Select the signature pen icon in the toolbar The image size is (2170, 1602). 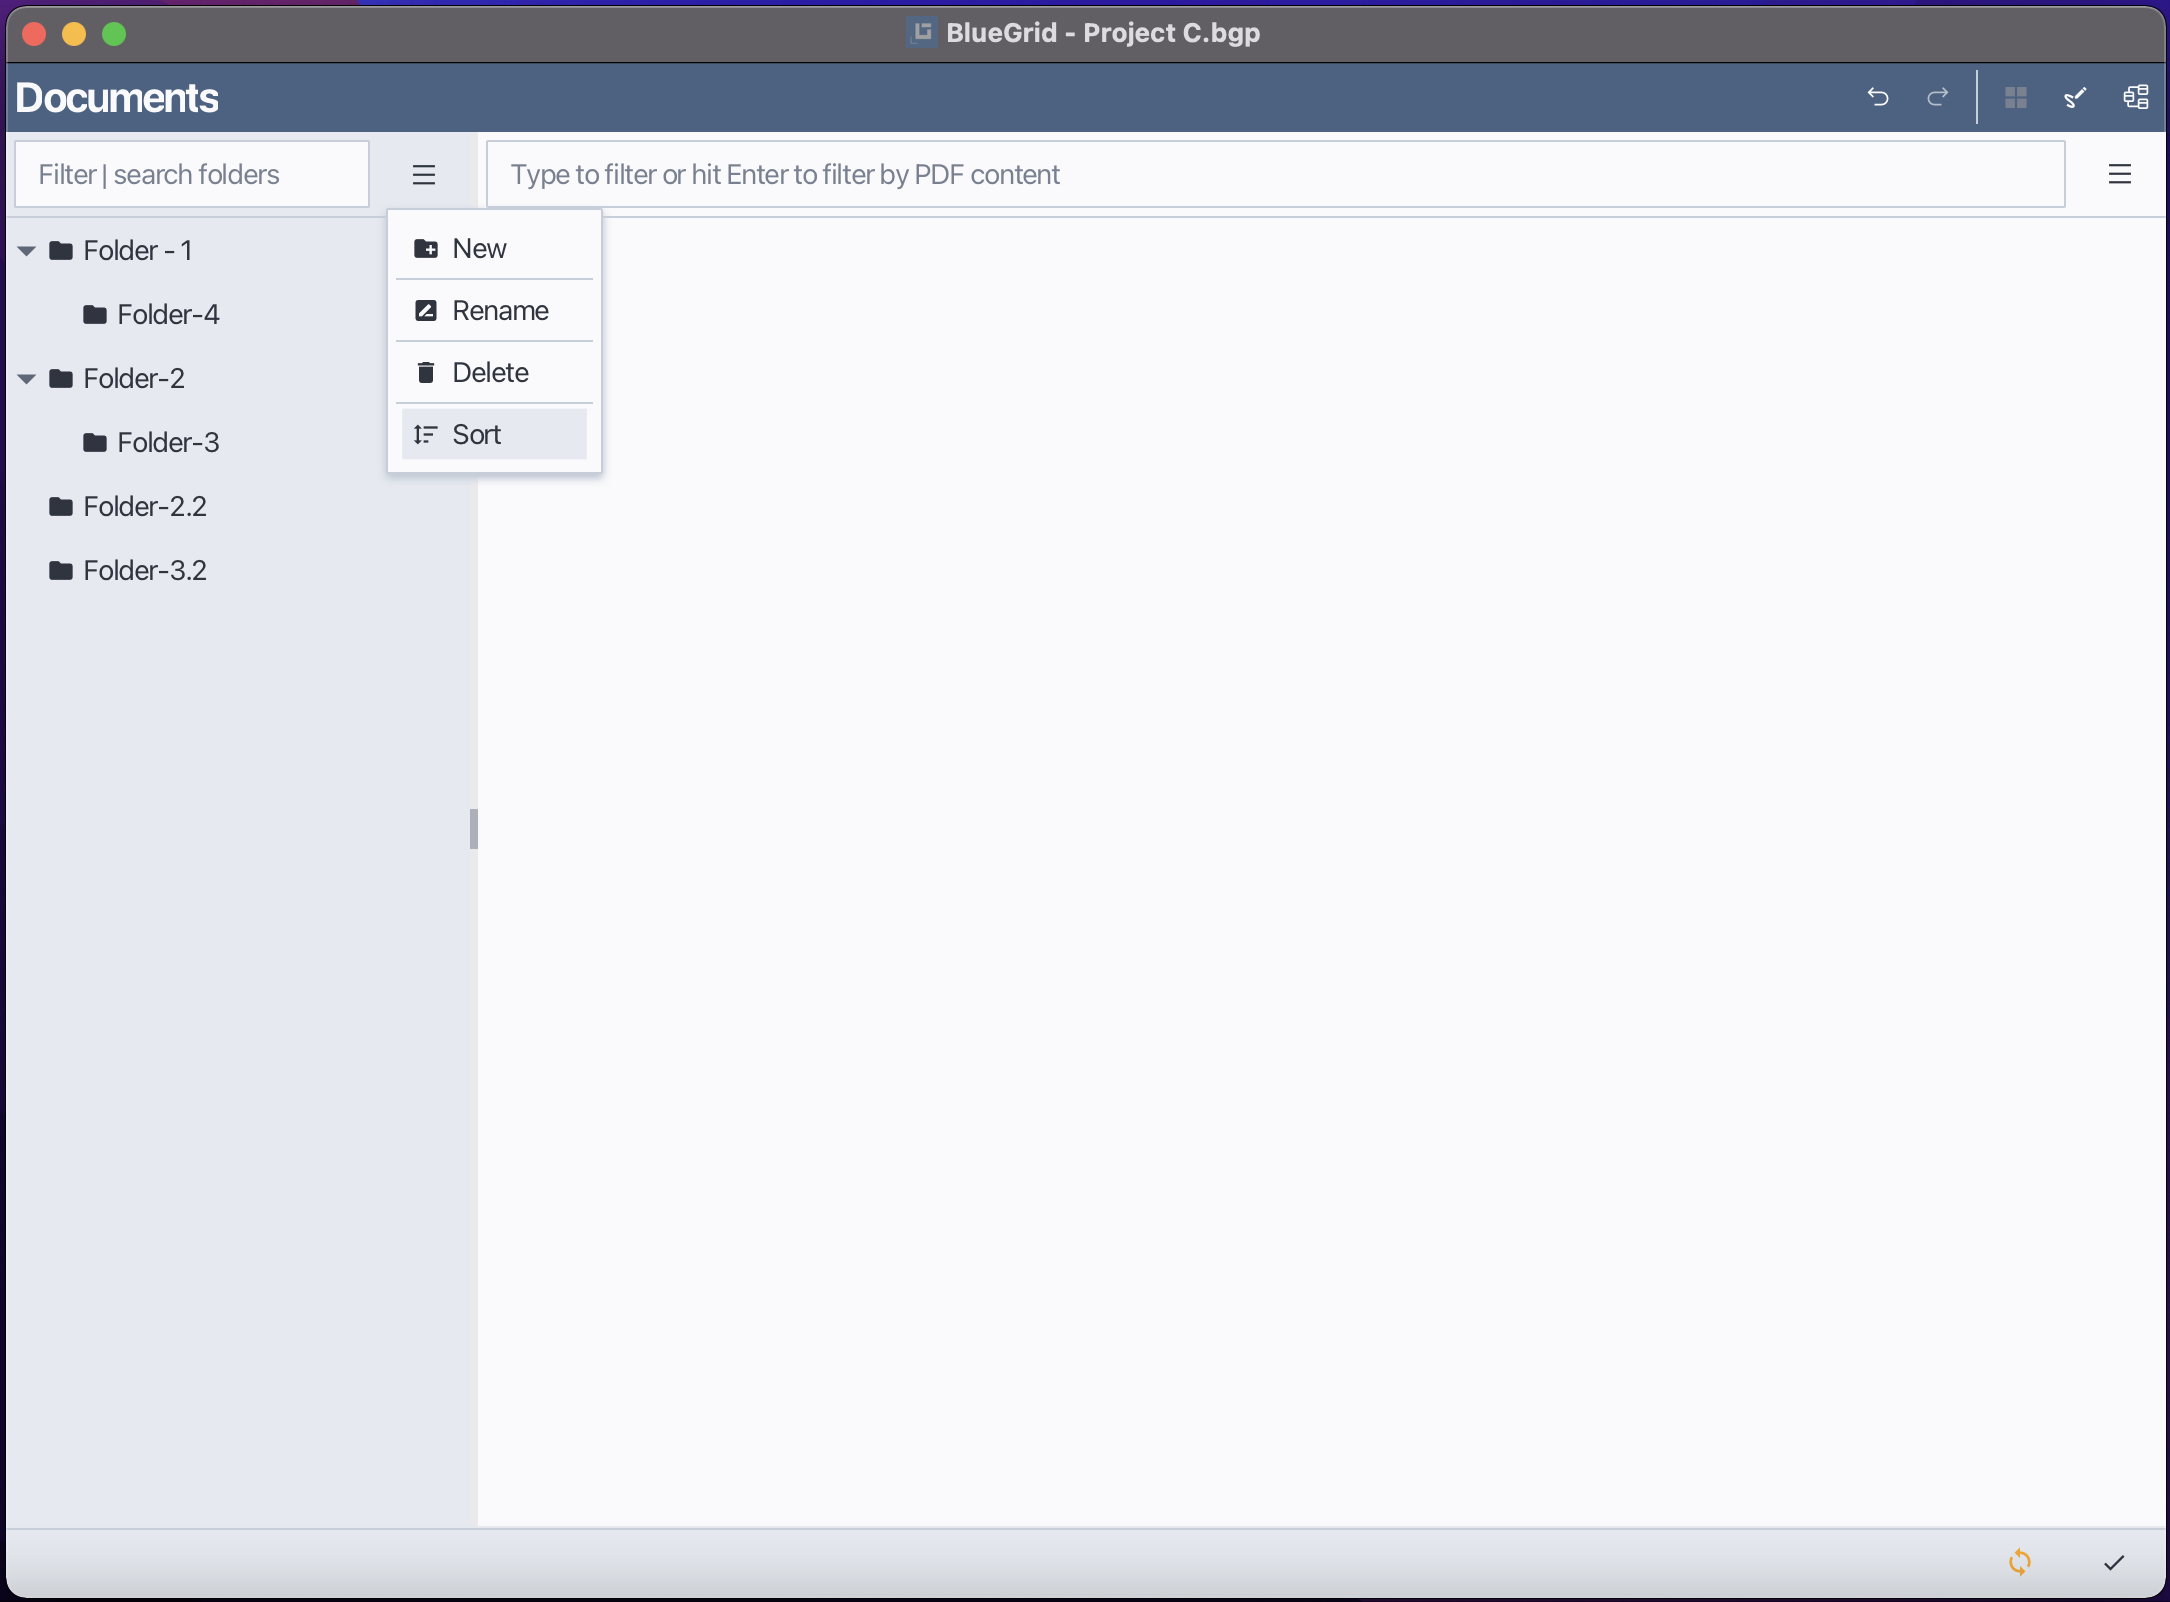tap(2075, 97)
